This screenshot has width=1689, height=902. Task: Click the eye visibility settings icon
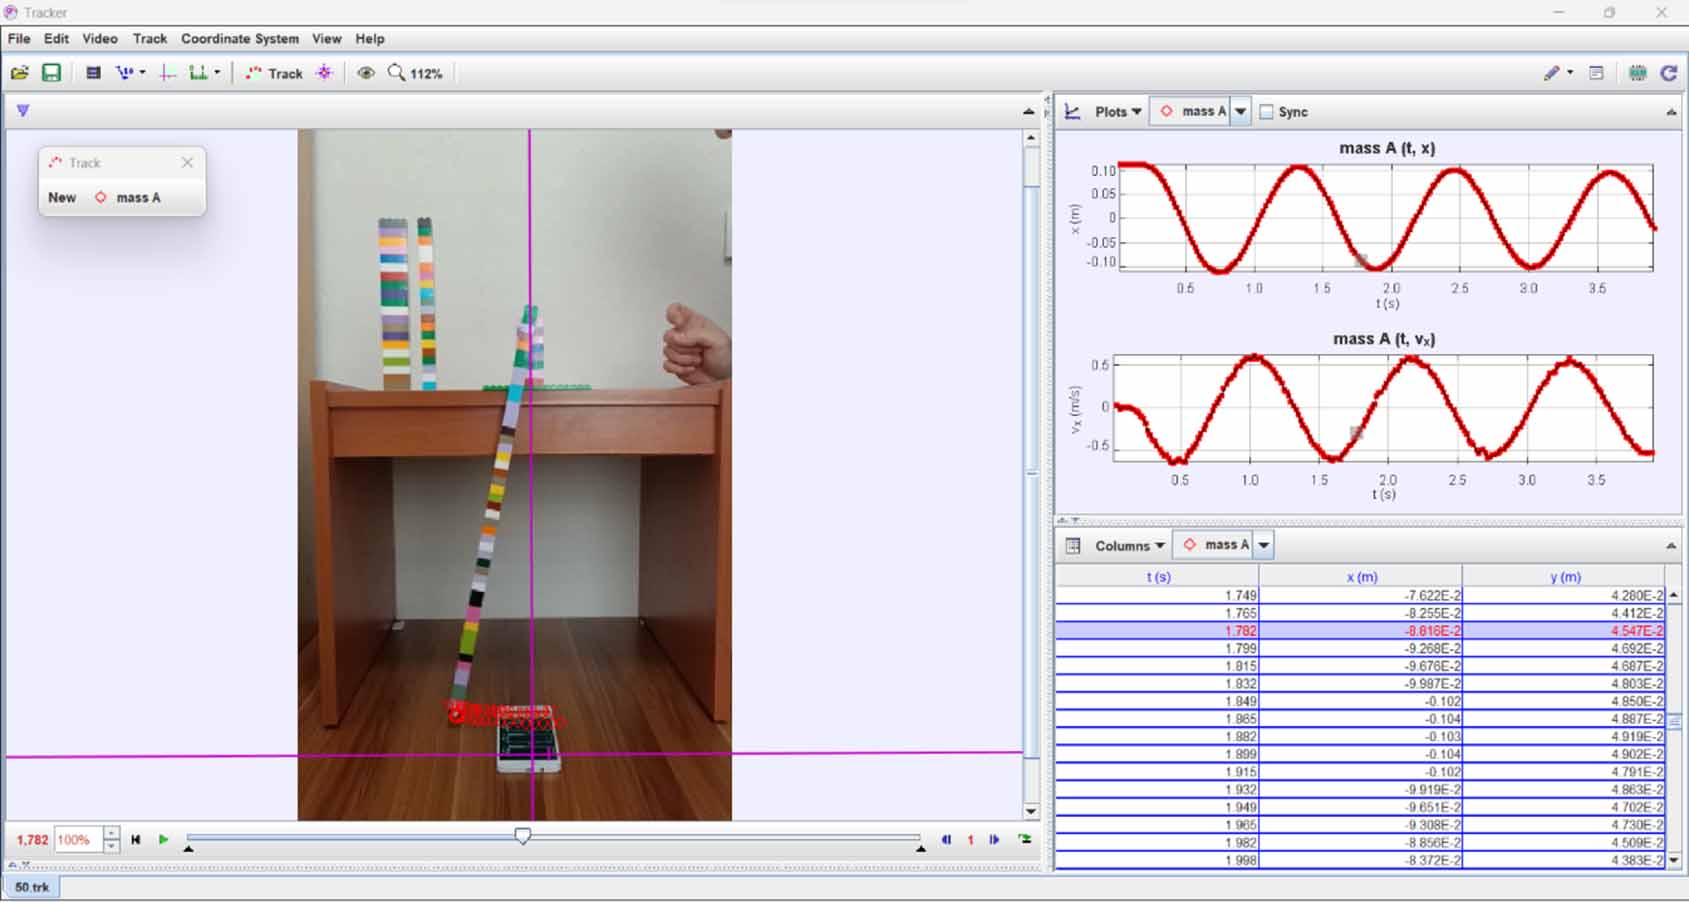pyautogui.click(x=366, y=72)
